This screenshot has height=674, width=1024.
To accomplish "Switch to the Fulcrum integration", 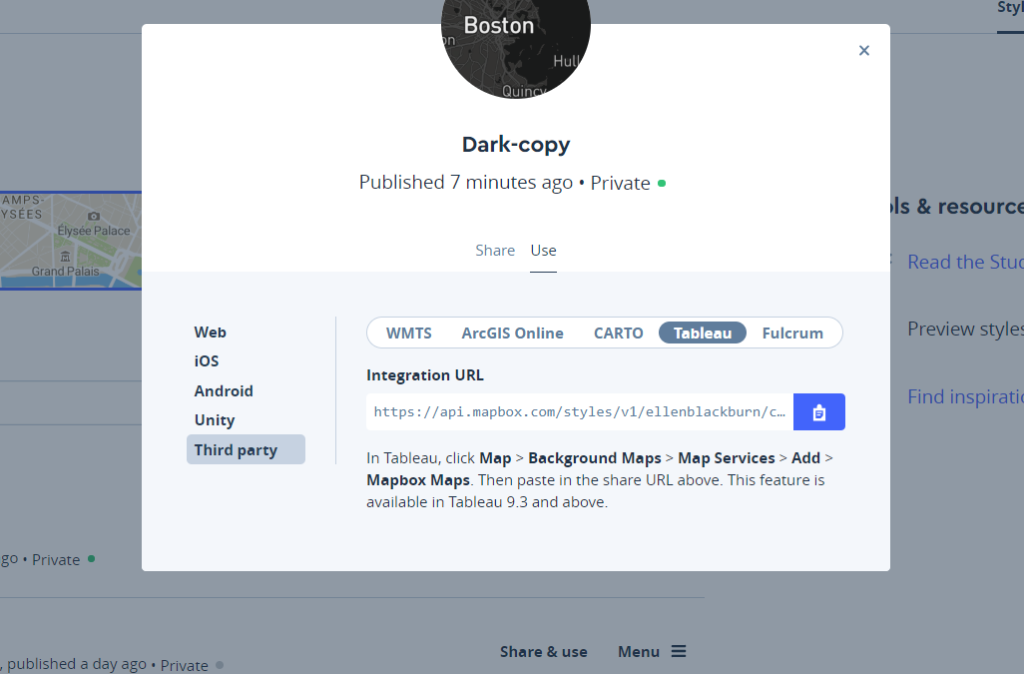I will 793,333.
